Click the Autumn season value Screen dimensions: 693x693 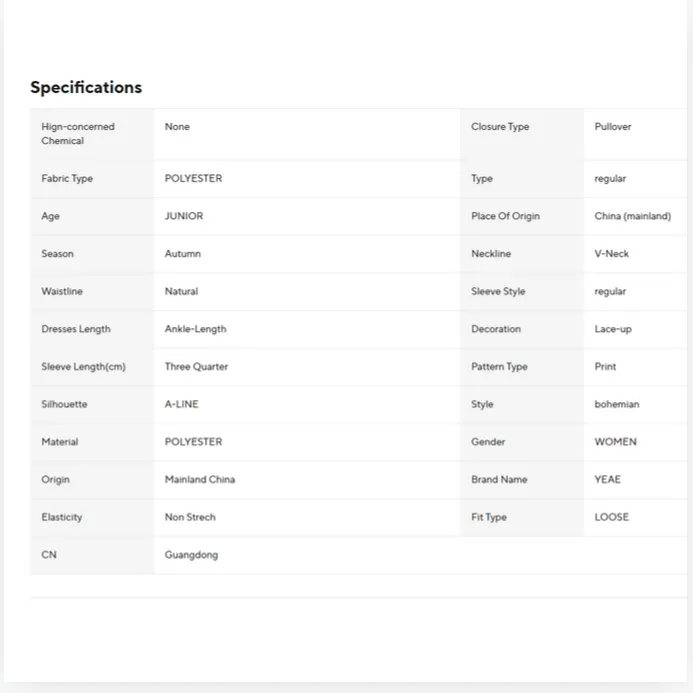click(183, 254)
